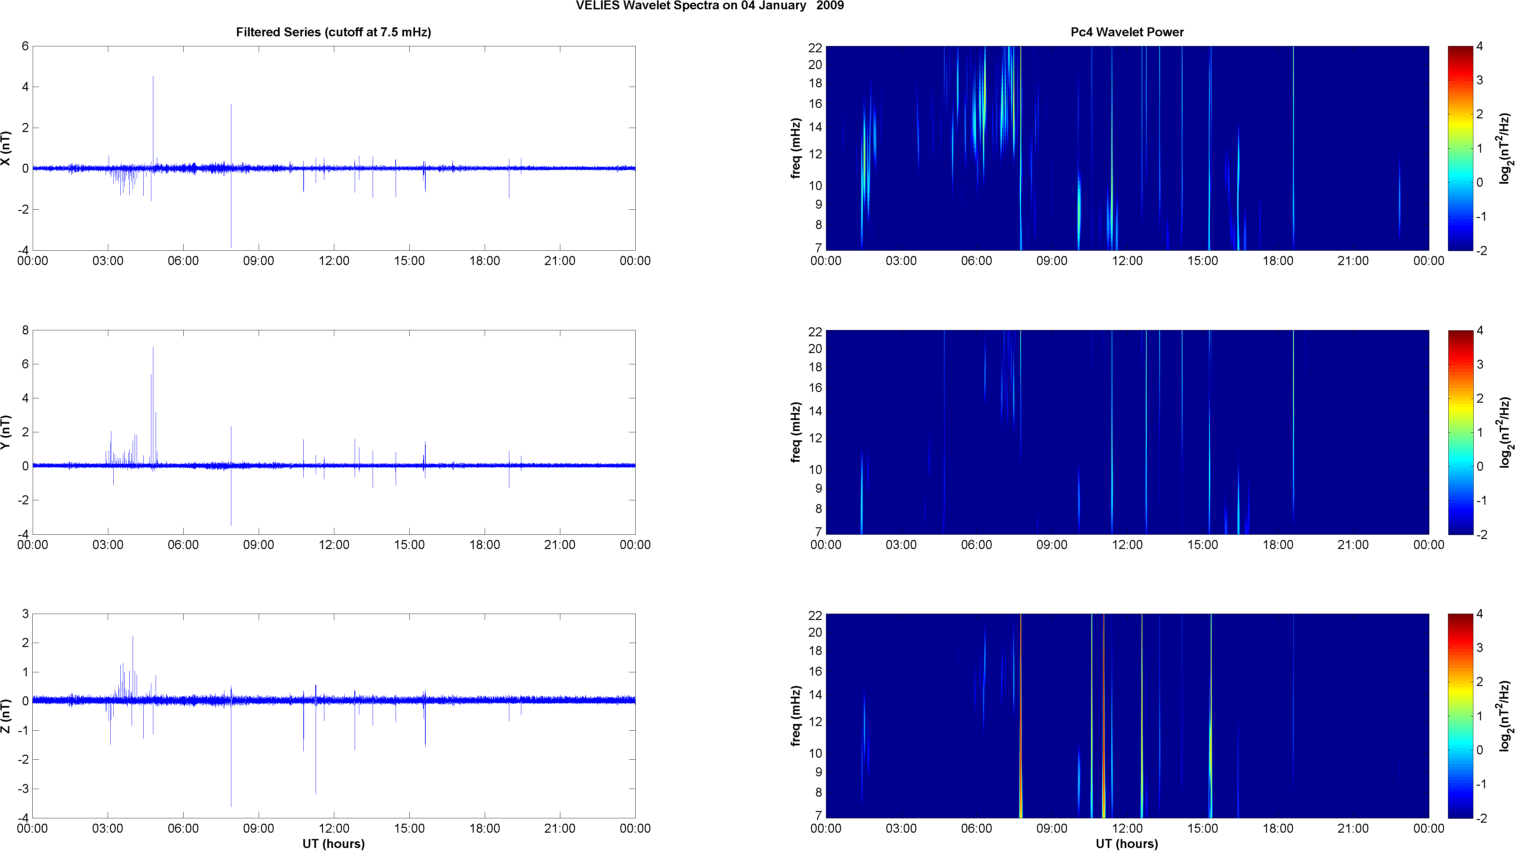The height and width of the screenshot is (851, 1515).
Task: Click 'UT (hours)' label below Z series plot
Action: [x=333, y=843]
